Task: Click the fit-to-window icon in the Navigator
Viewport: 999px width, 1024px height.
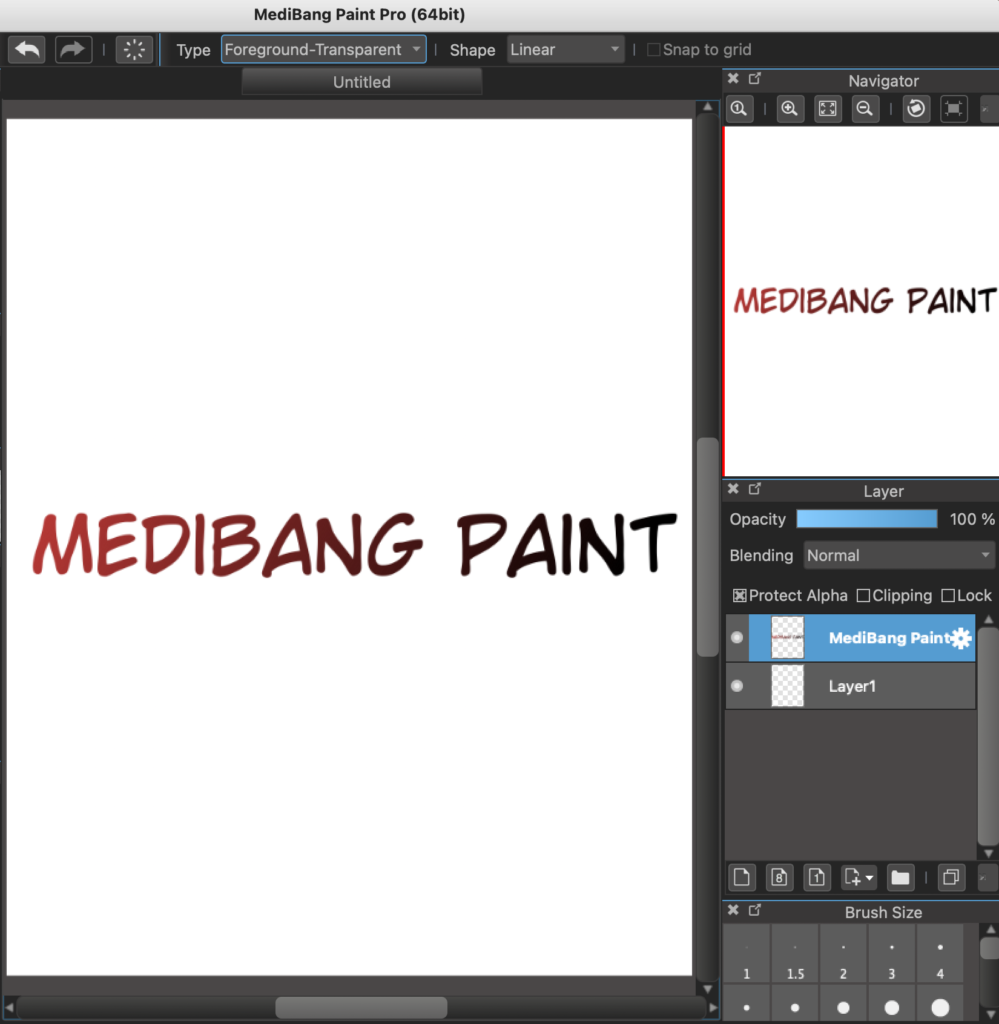Action: coord(827,108)
